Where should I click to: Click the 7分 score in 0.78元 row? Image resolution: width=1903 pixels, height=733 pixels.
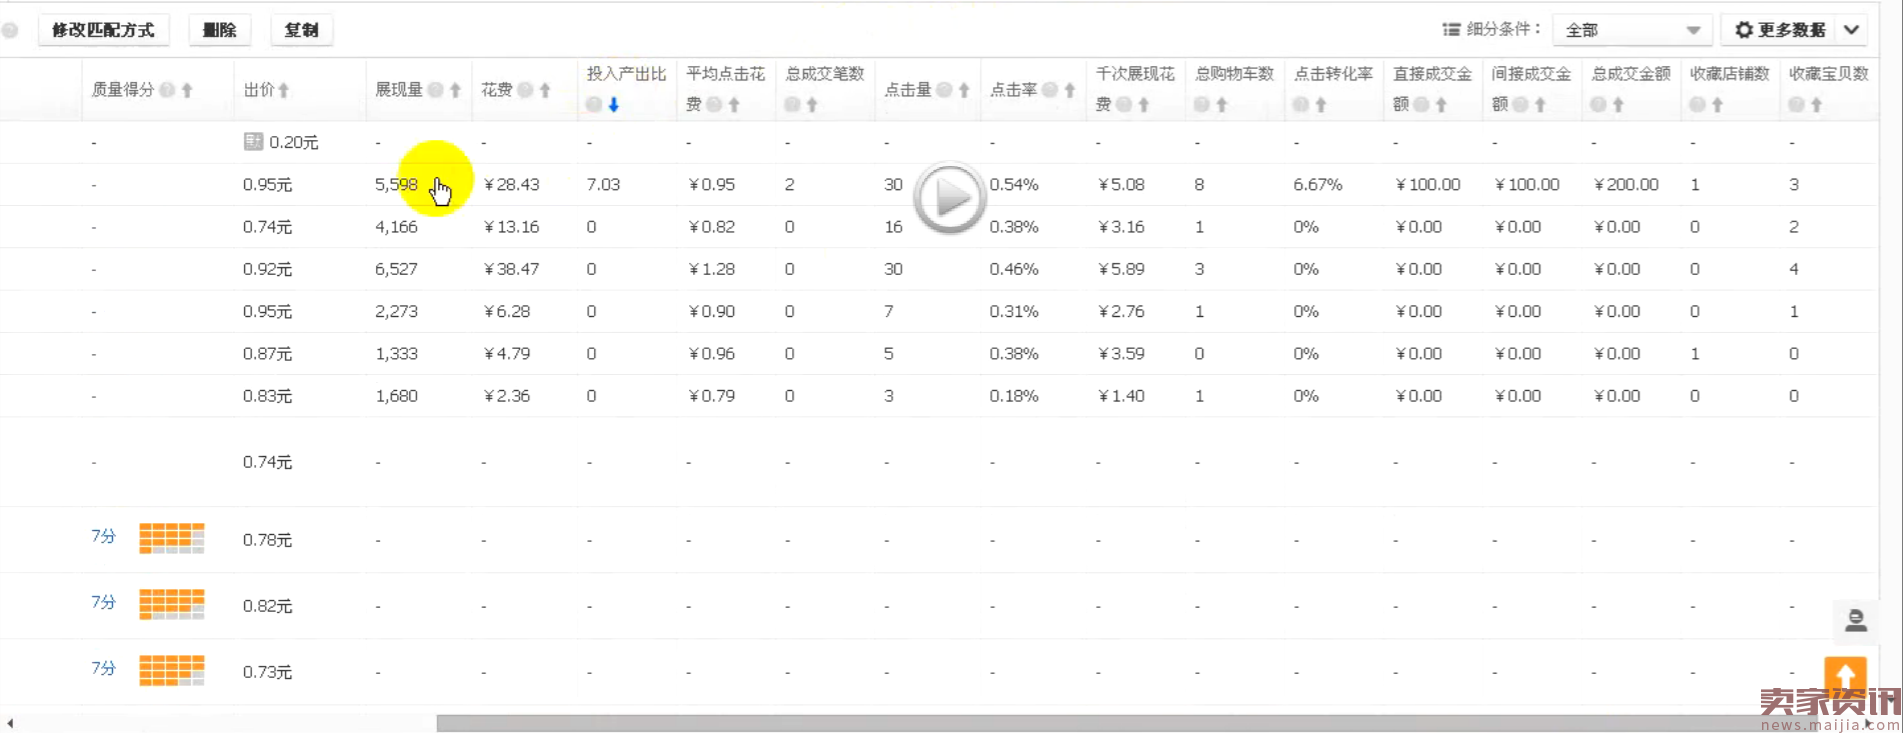click(x=103, y=536)
